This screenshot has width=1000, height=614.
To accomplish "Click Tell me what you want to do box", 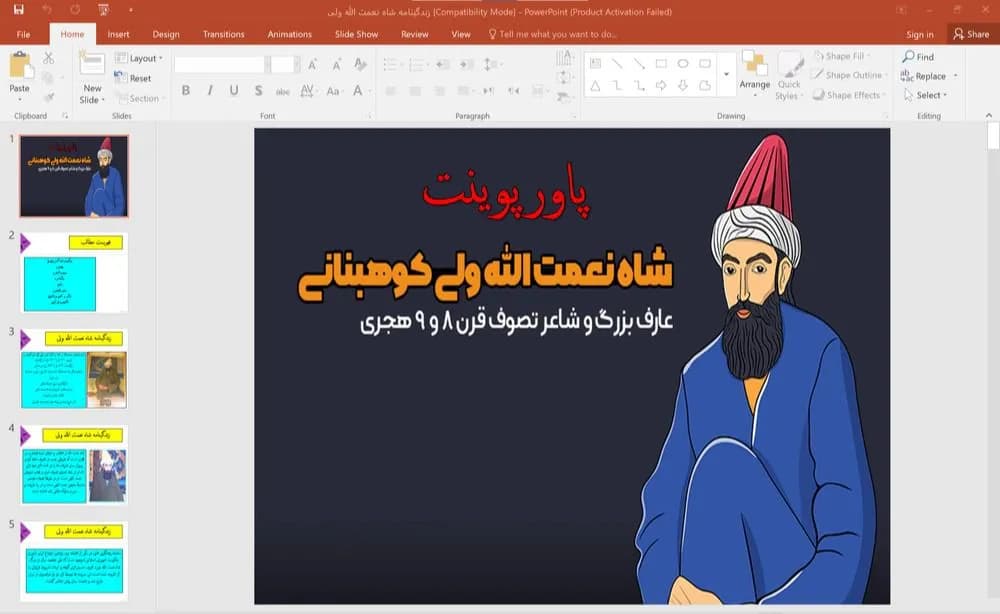I will (552, 34).
